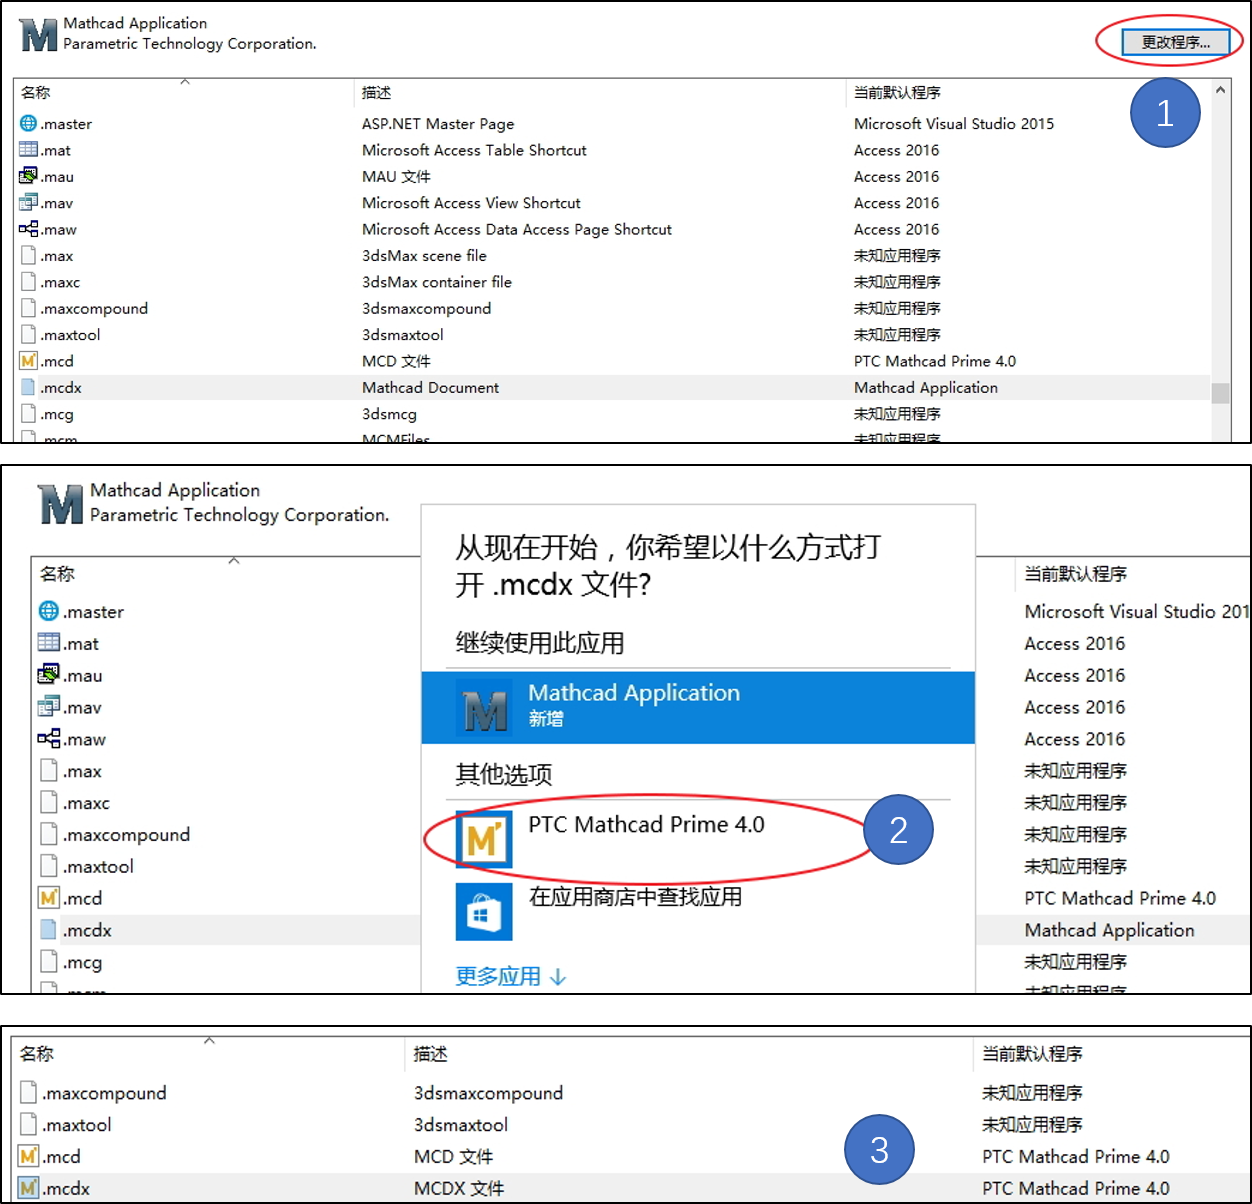The image size is (1252, 1204).
Task: Select "Microsoft Access Data Access Page Shortcut" text
Action: (x=517, y=229)
